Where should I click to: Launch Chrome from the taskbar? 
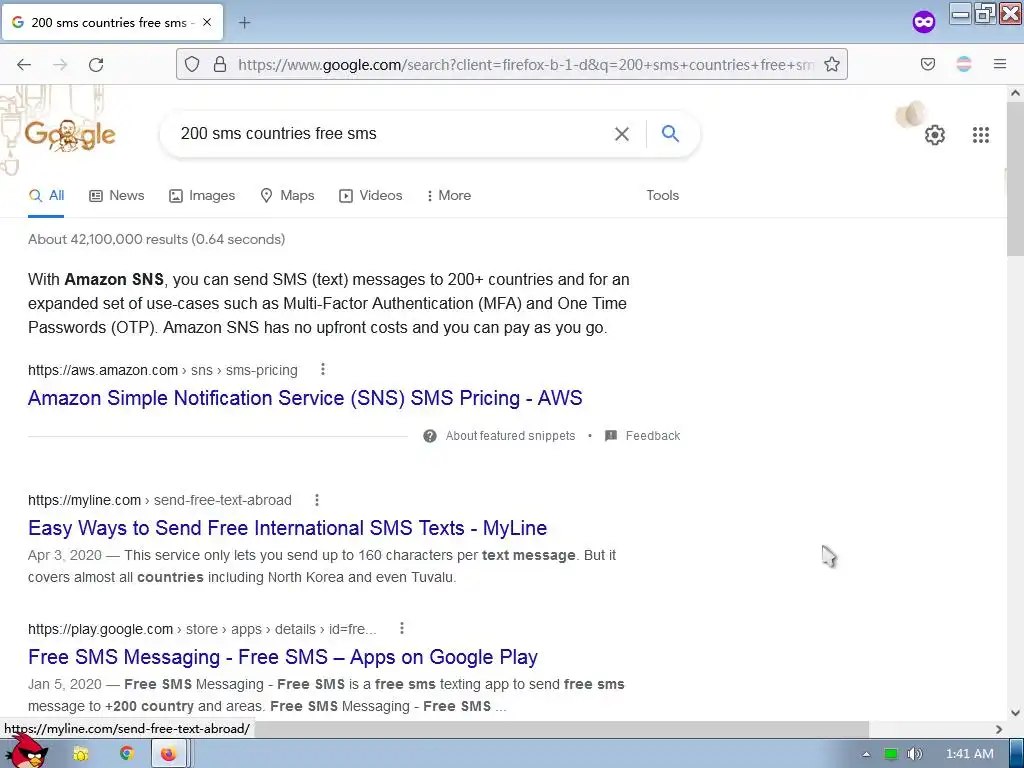[x=127, y=754]
